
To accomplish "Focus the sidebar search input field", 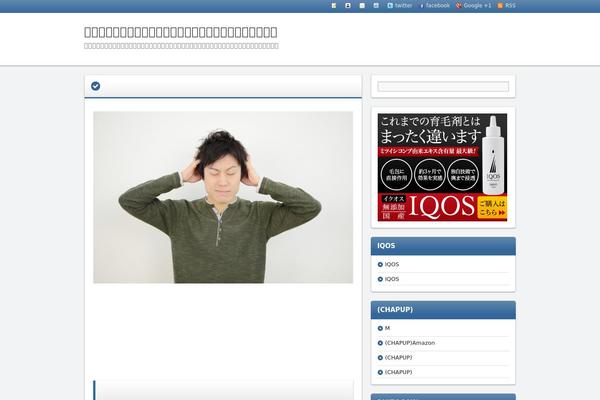I will pos(443,87).
